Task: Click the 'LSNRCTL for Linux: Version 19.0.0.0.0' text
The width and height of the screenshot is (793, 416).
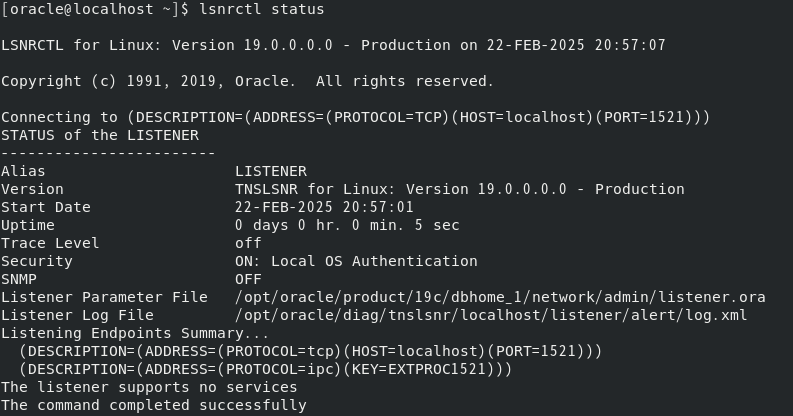Action: 167,45
